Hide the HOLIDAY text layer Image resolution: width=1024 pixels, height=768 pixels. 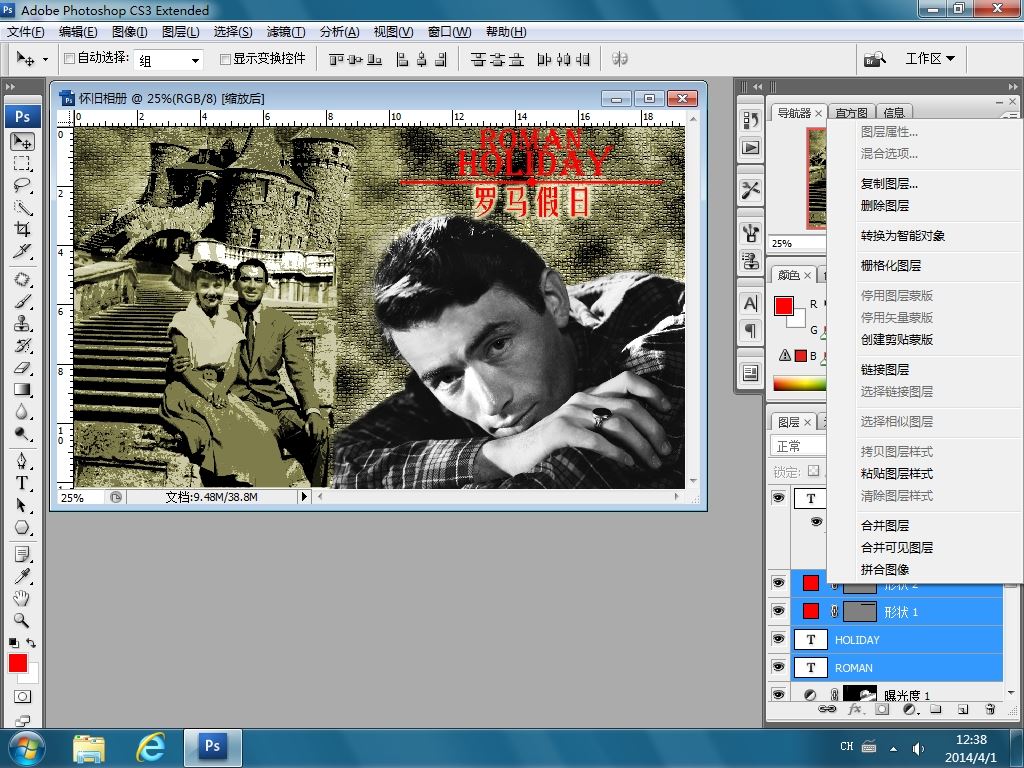pos(778,639)
